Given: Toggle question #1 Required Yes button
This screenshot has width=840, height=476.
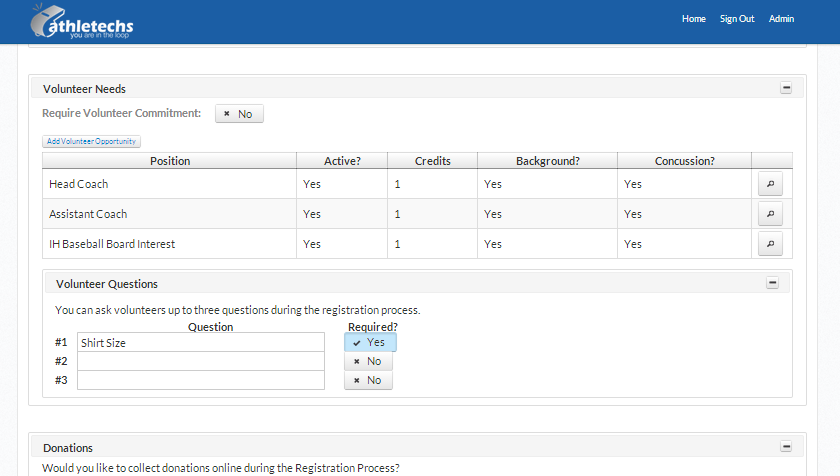Looking at the screenshot, I should tap(370, 342).
